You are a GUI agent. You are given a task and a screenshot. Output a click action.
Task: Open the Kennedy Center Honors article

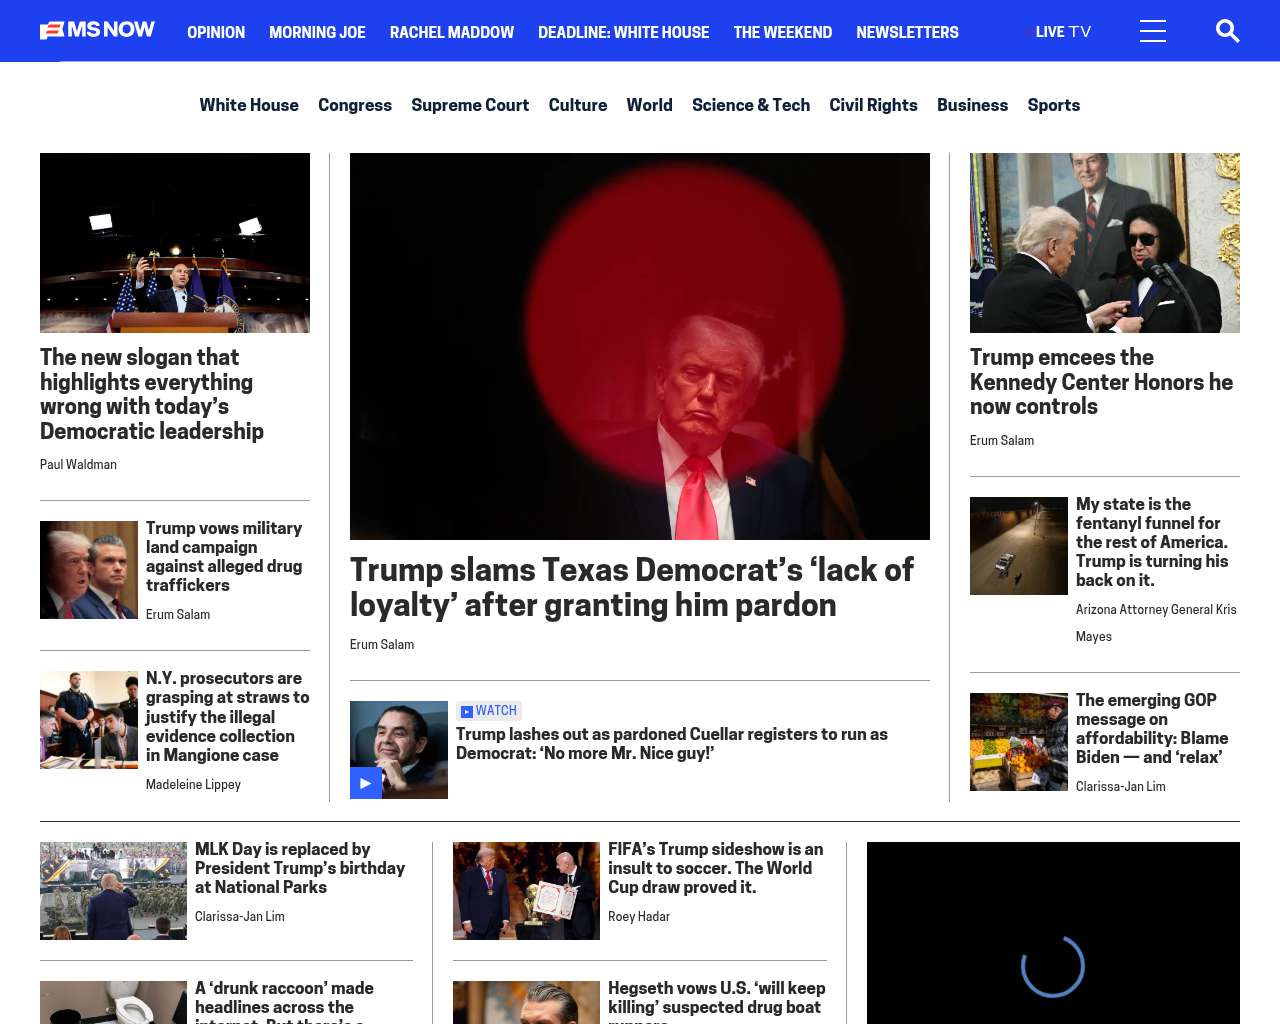1100,382
